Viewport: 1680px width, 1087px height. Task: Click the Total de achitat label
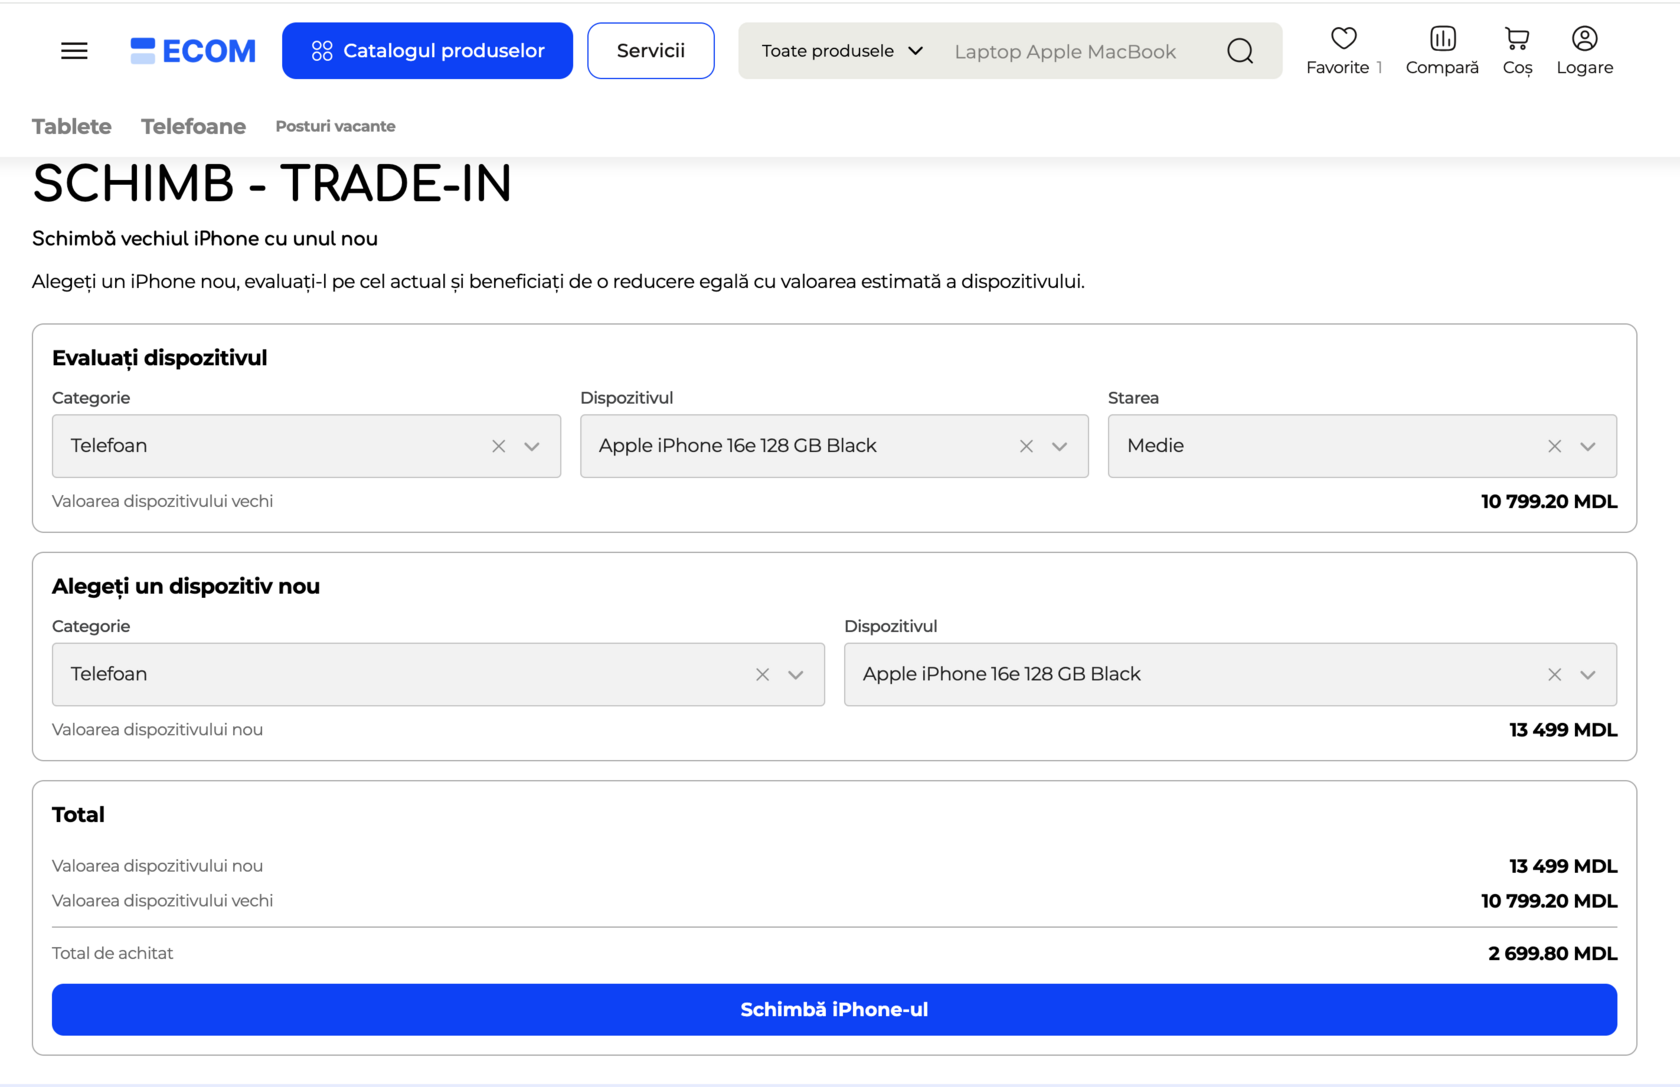coord(113,954)
